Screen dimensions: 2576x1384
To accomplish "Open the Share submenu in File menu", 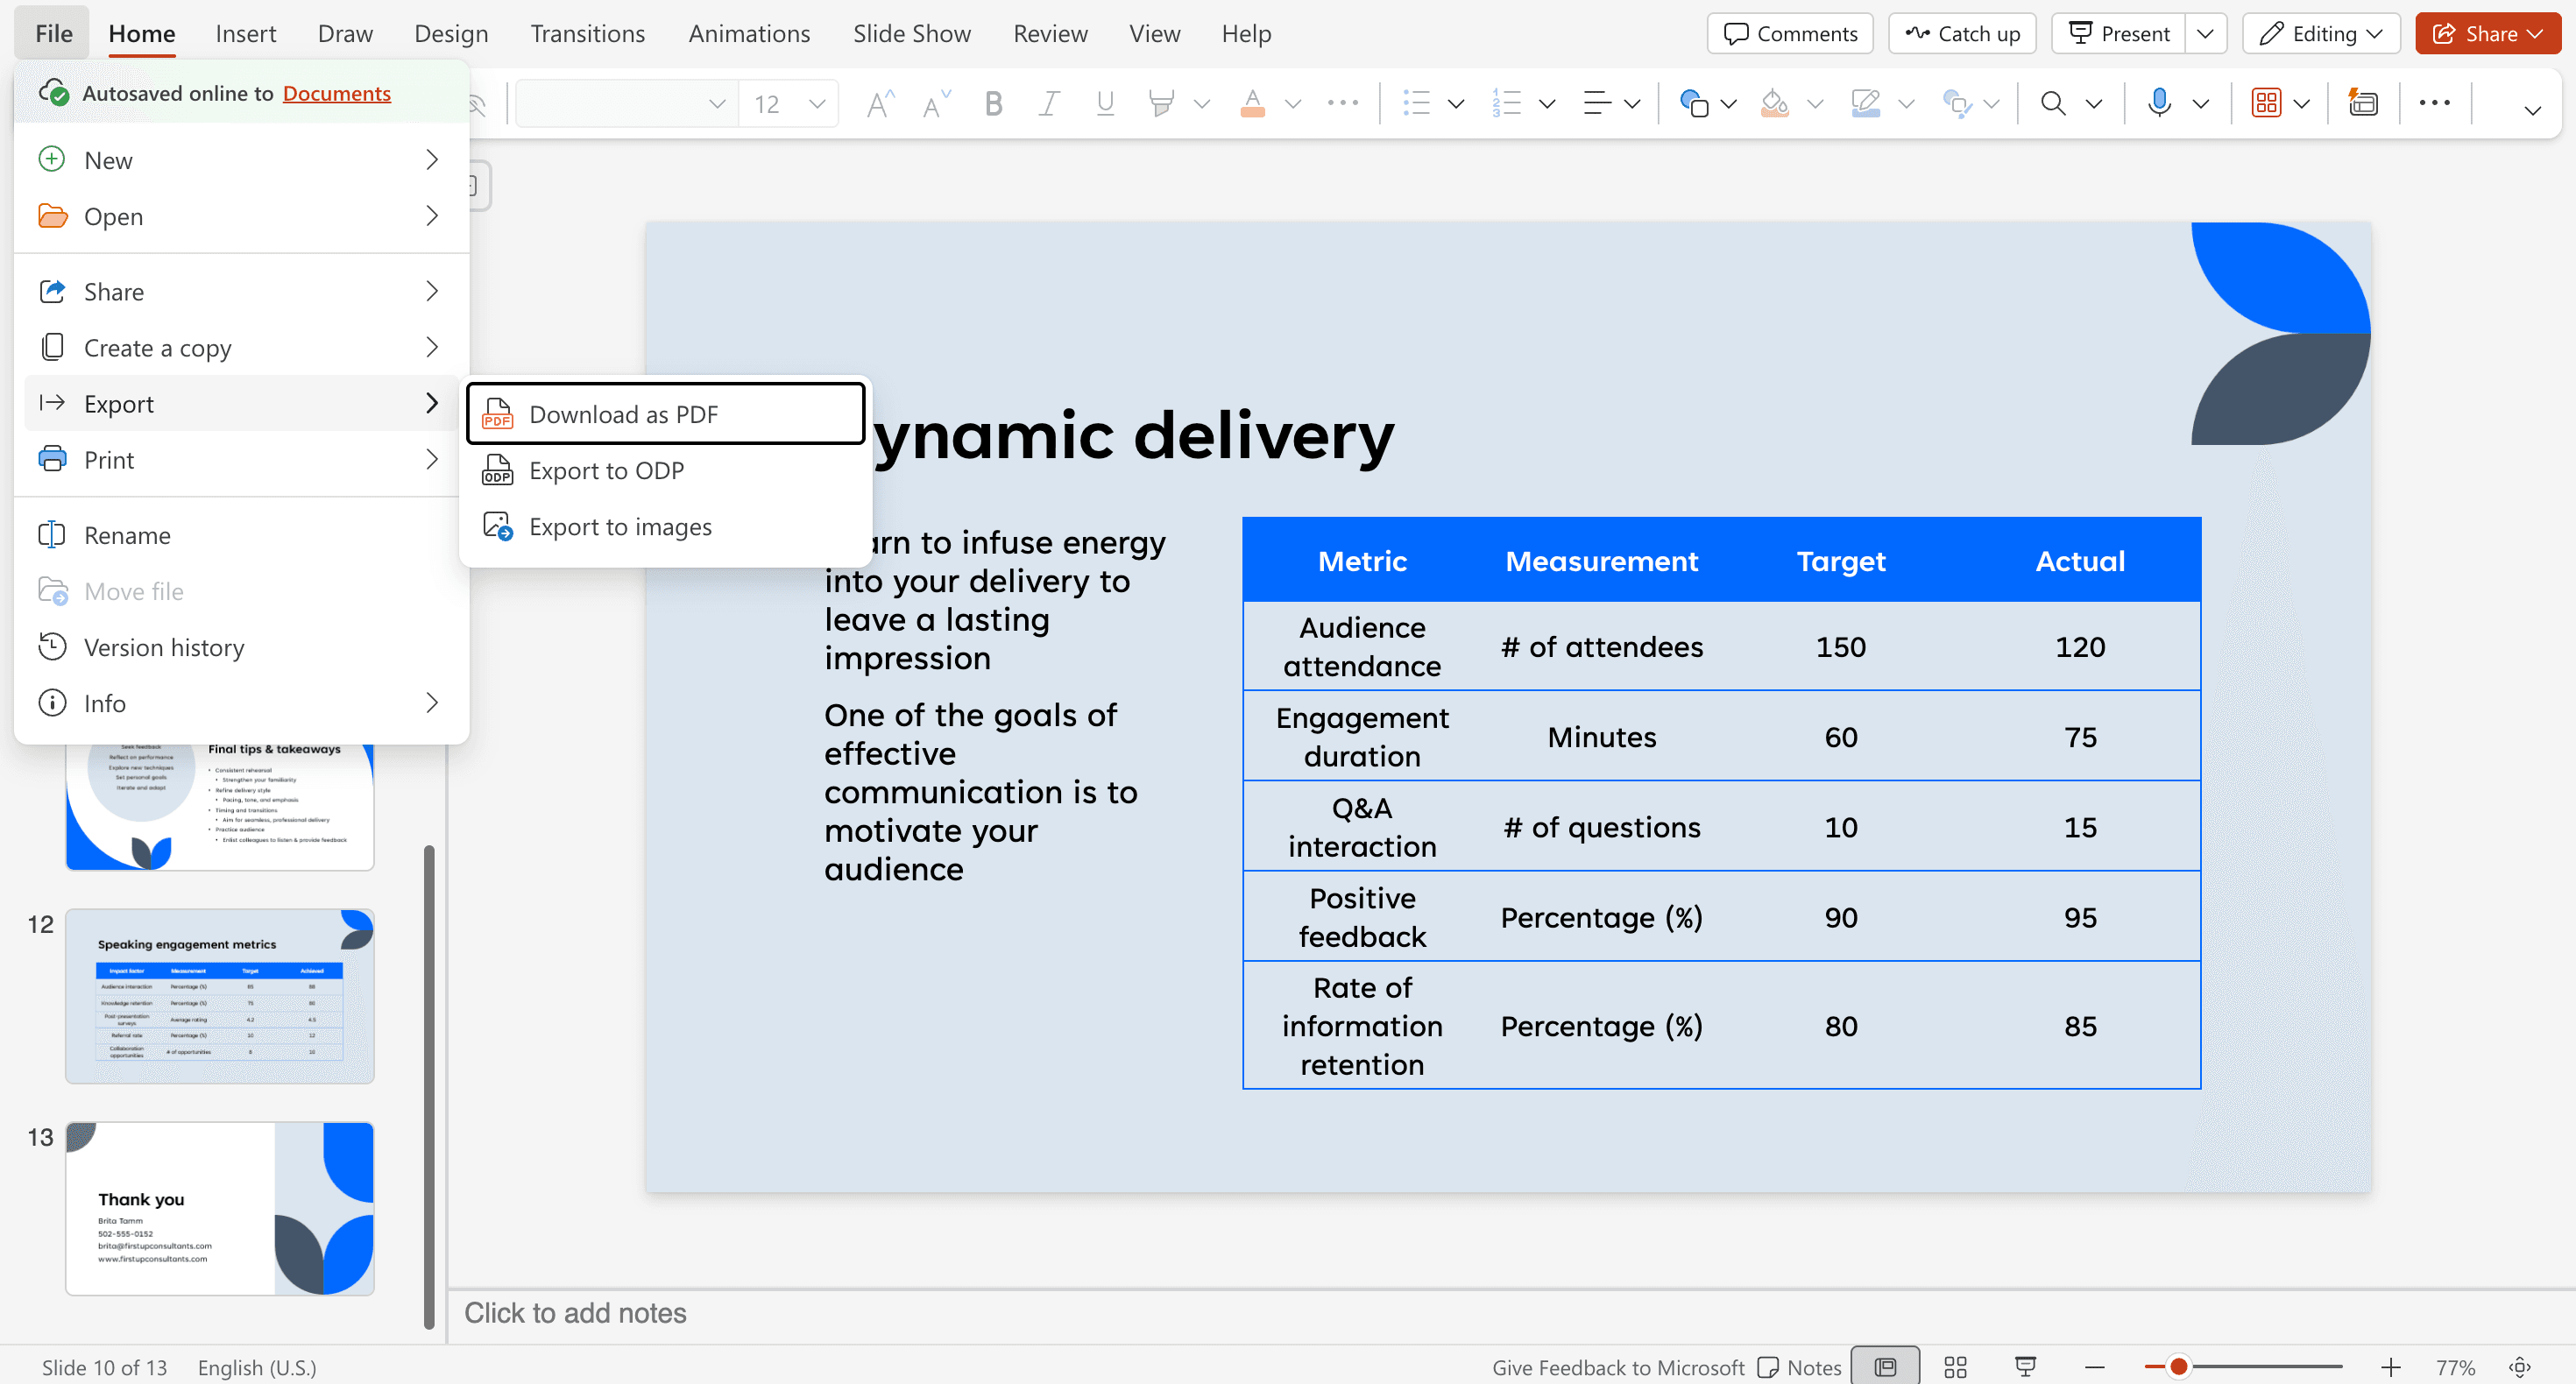I will pos(241,291).
